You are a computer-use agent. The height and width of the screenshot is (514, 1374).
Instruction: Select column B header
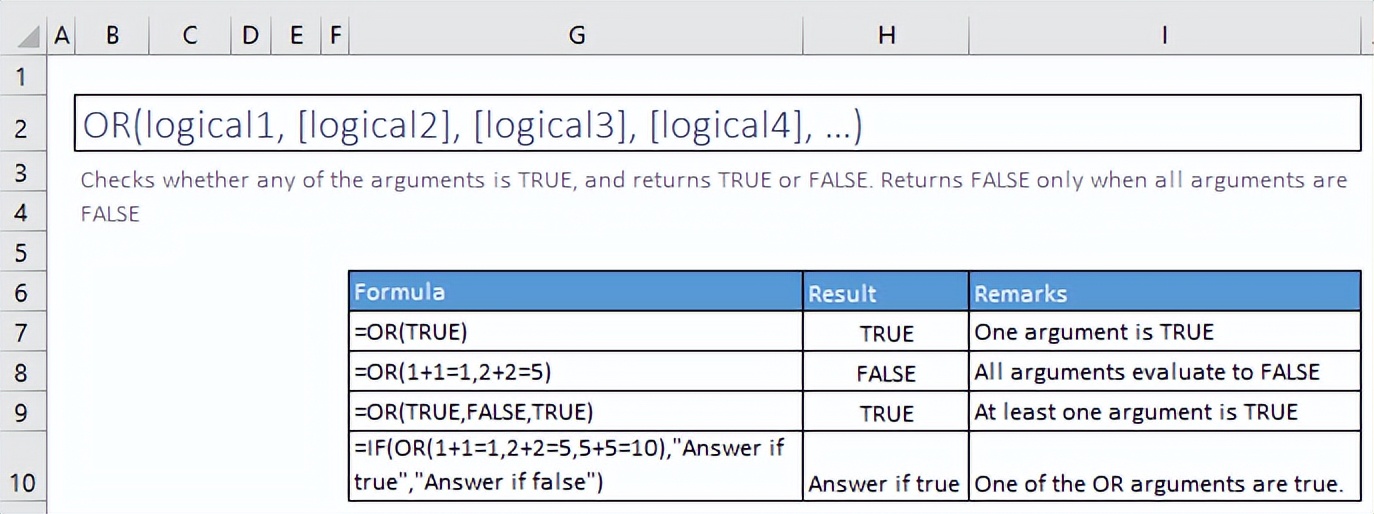[112, 36]
